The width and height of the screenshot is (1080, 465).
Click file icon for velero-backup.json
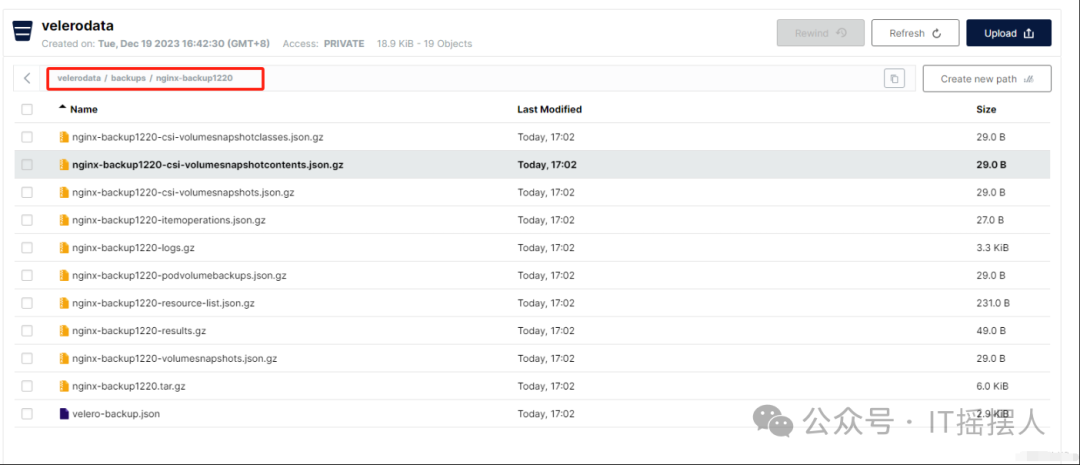tap(64, 414)
